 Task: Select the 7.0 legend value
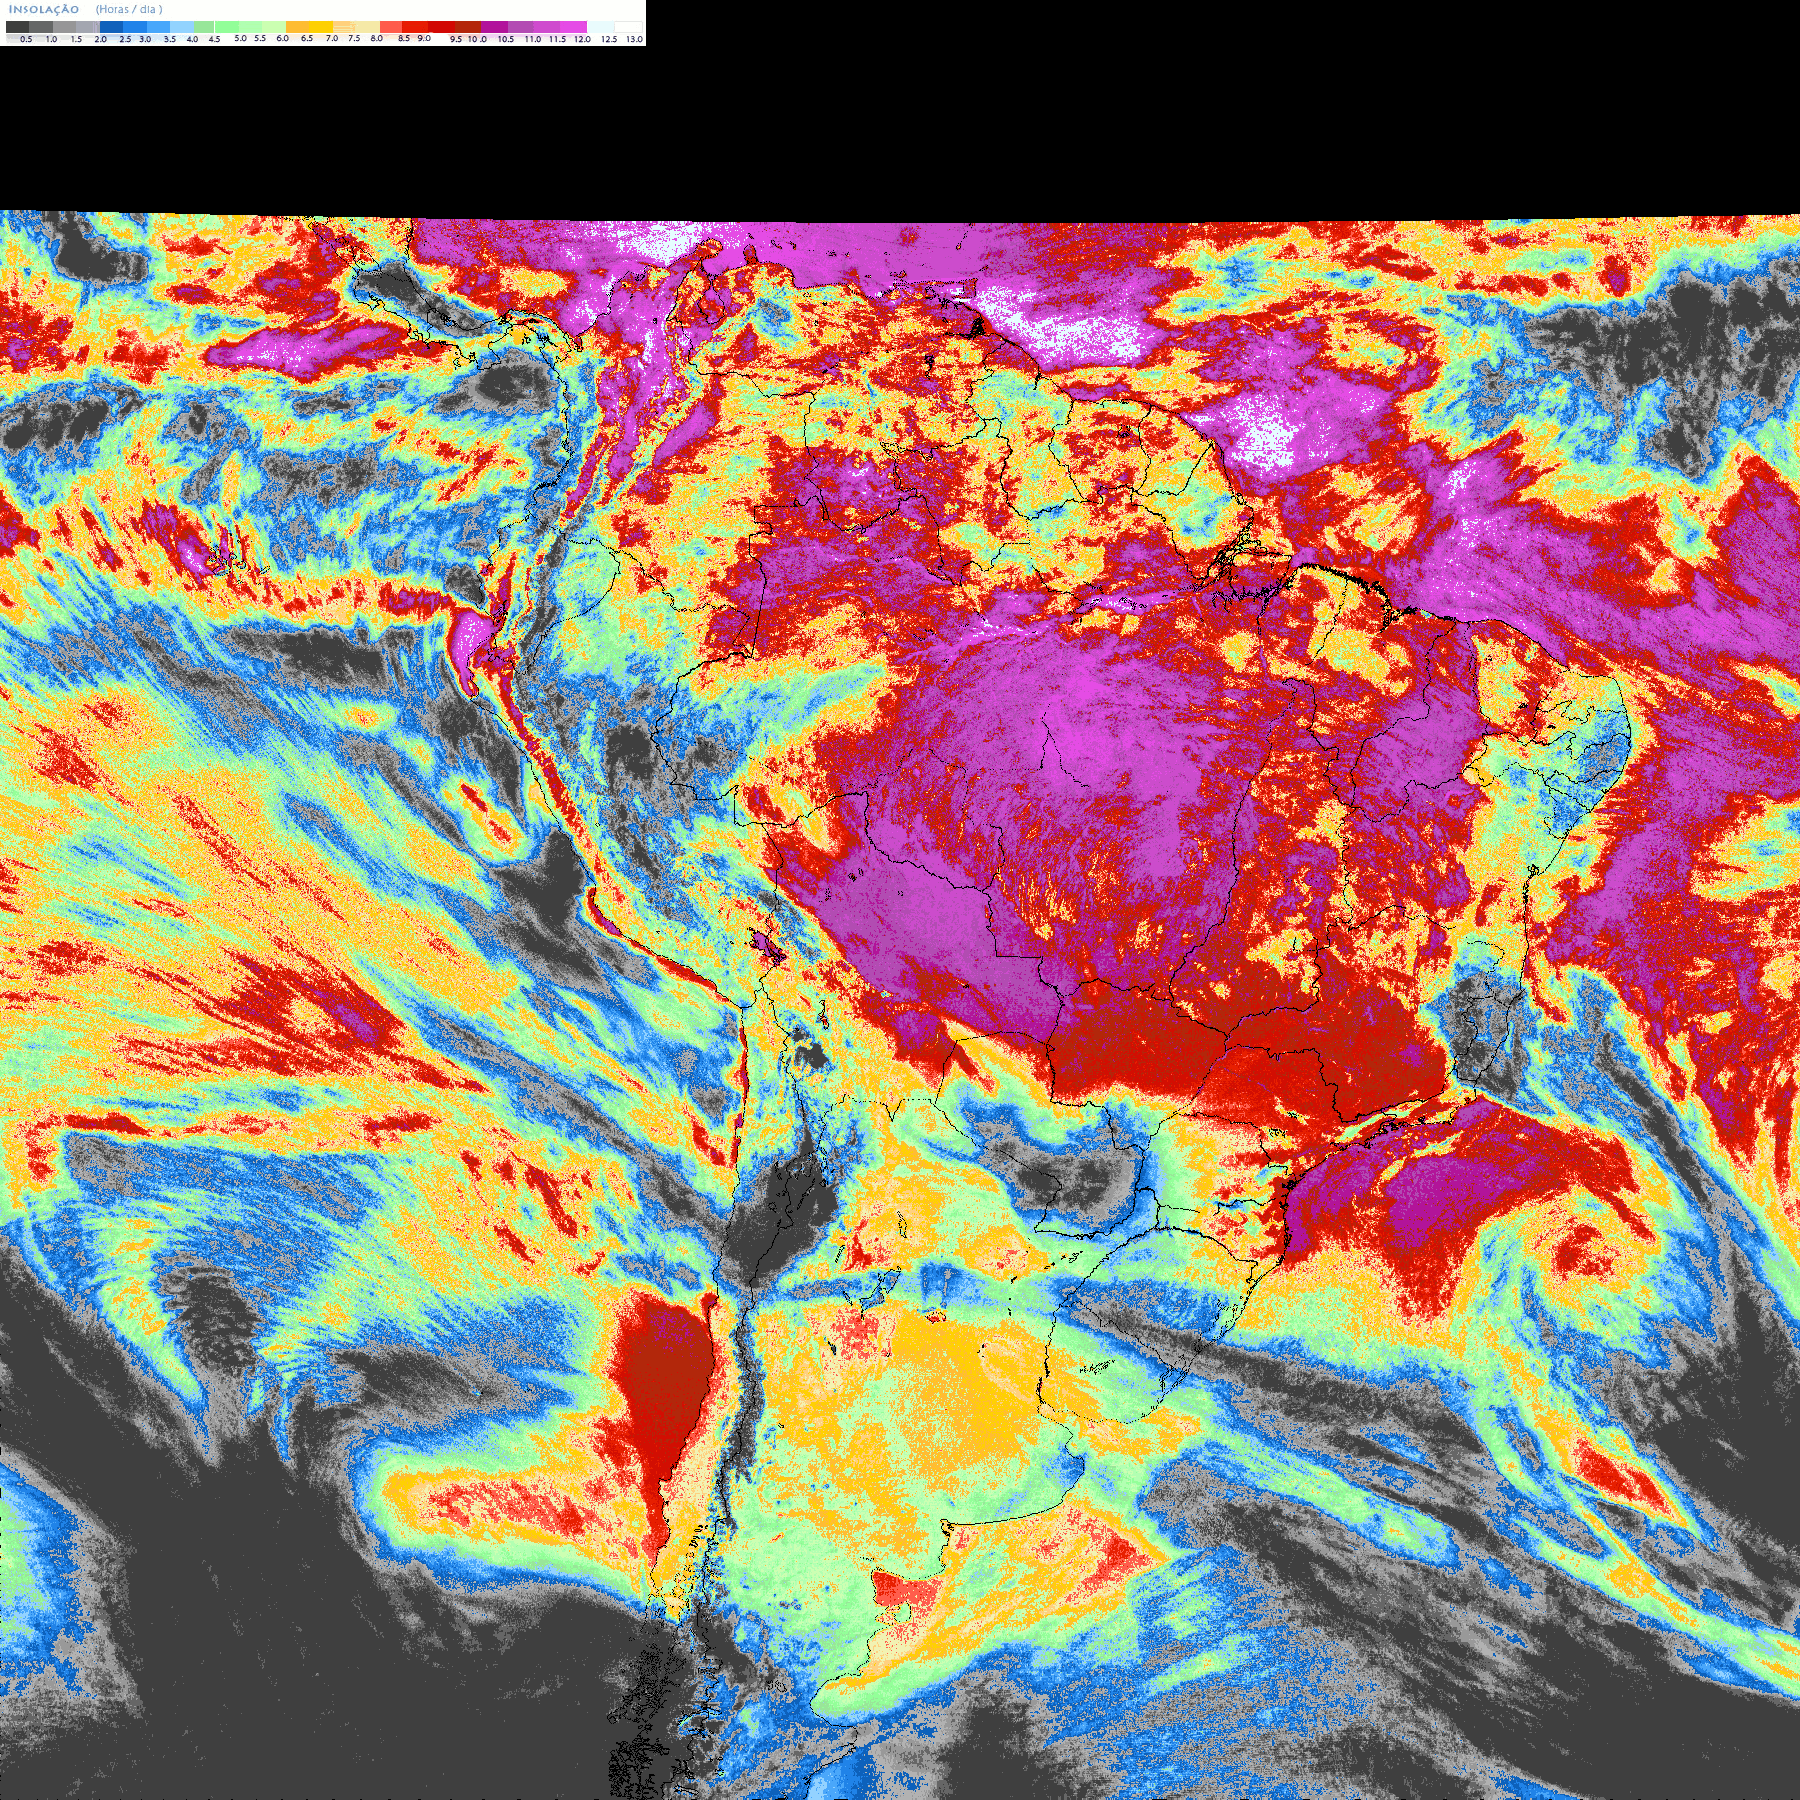(x=332, y=38)
